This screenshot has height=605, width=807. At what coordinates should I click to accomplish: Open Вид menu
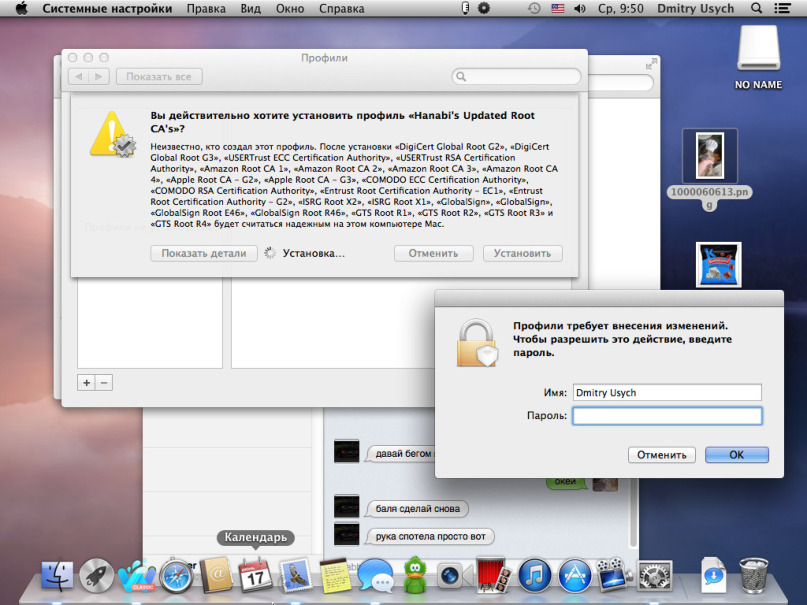tap(251, 9)
